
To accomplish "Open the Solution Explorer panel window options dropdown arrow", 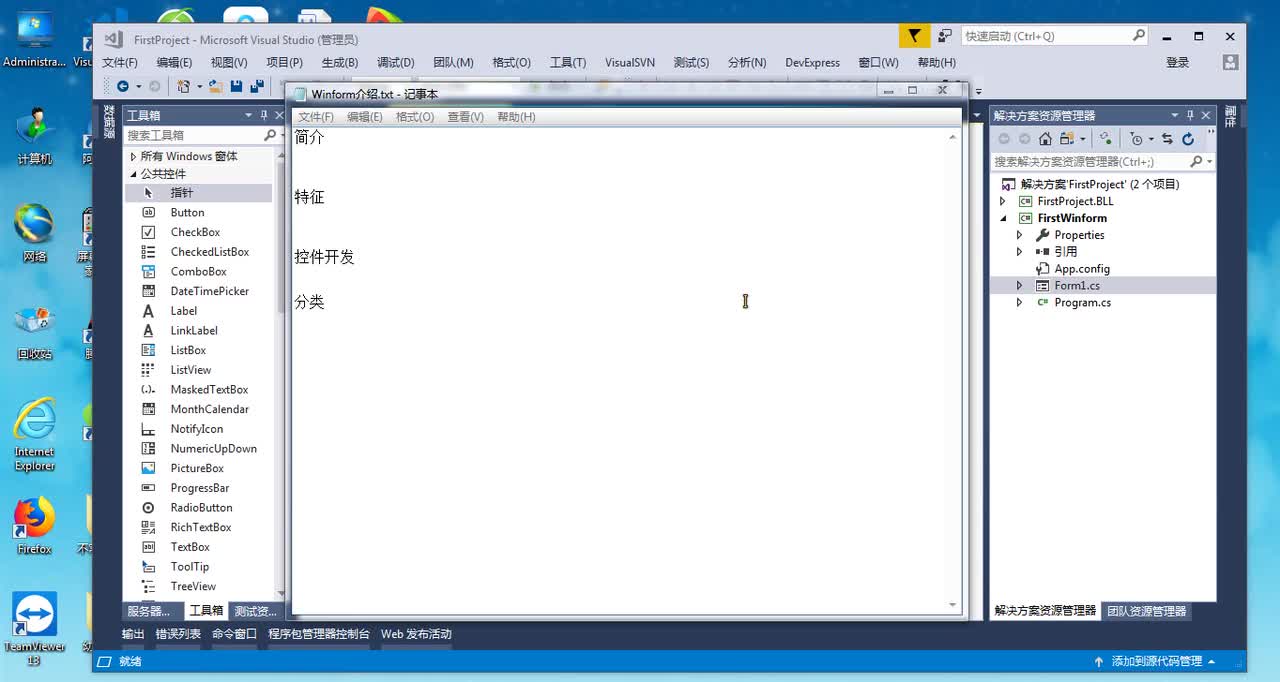I will pyautogui.click(x=1175, y=115).
